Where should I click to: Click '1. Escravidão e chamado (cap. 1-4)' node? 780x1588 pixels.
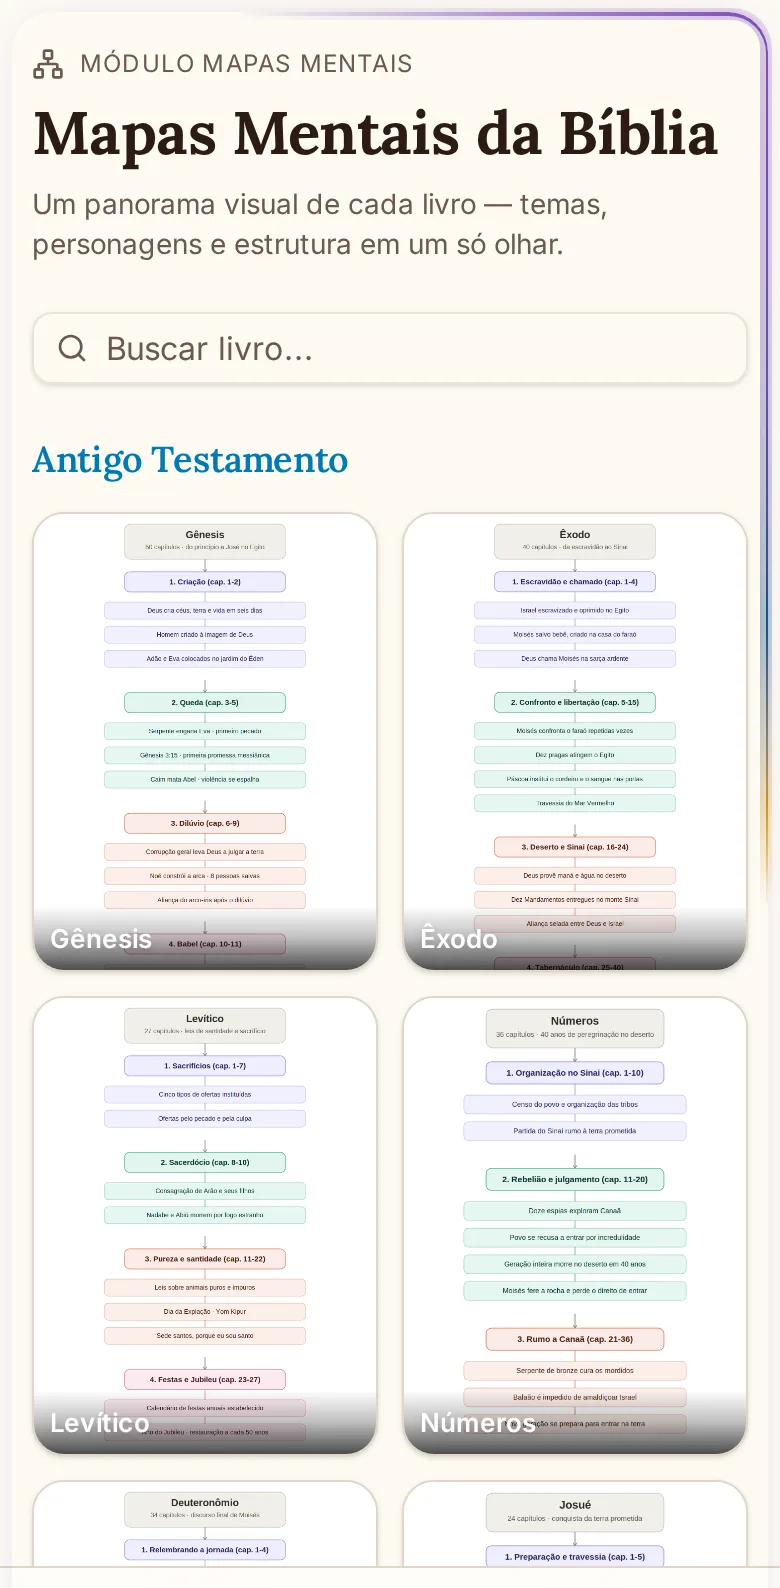575,582
